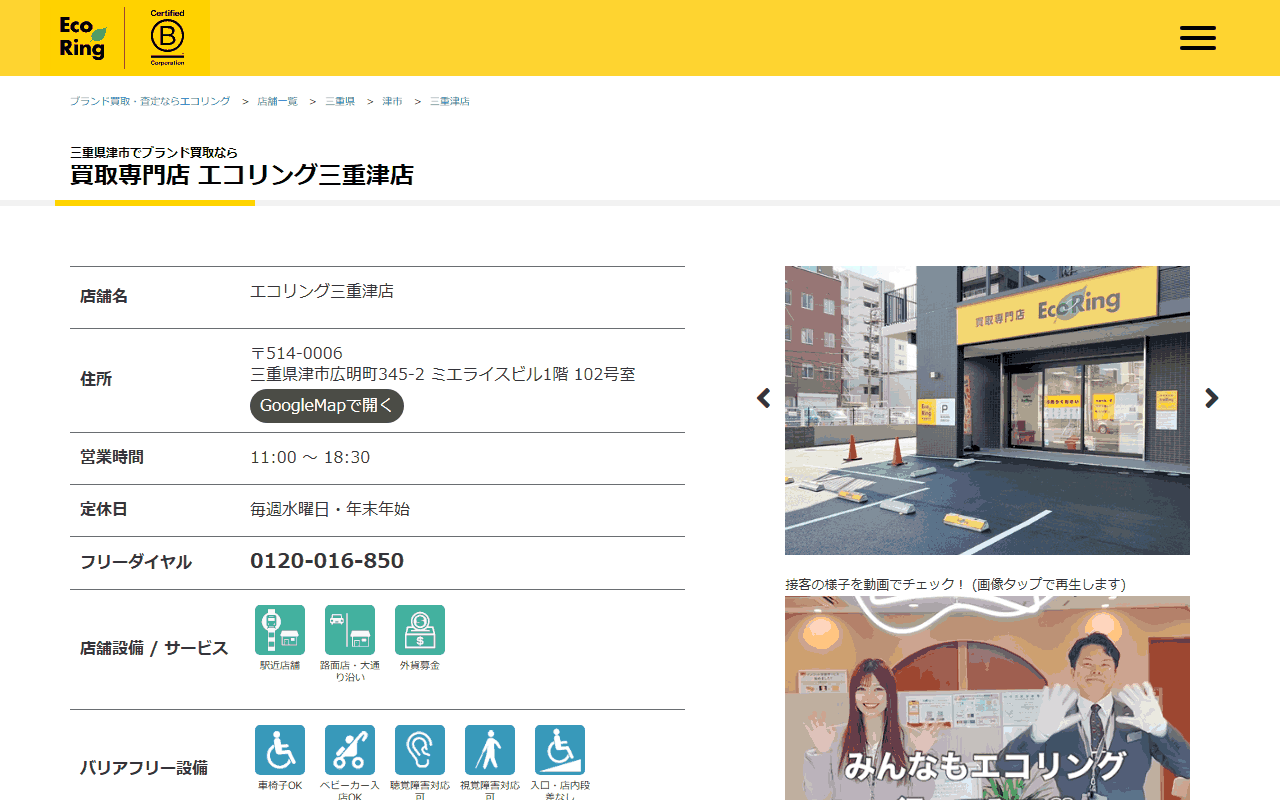Click the バリアフリー設備 row label
1280x800 pixels.
tap(144, 768)
